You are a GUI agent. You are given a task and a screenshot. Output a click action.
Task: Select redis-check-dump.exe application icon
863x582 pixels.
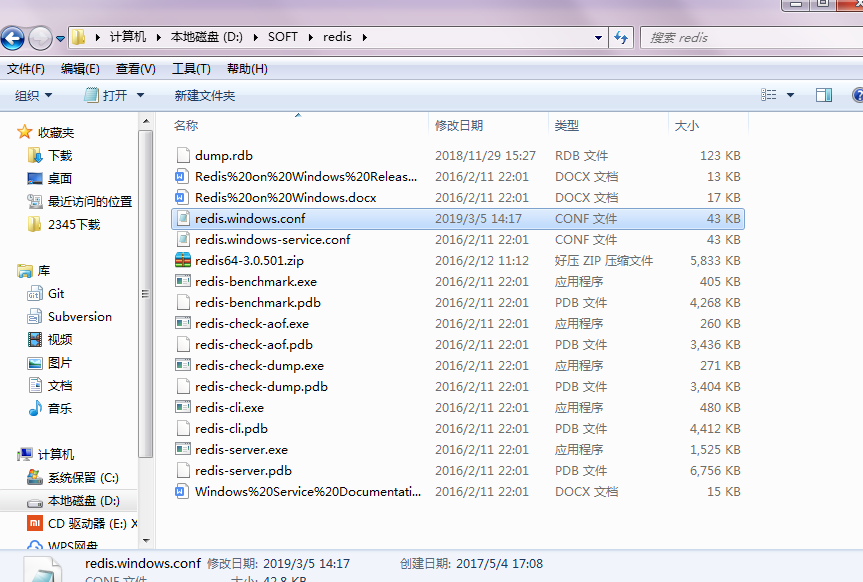(183, 366)
